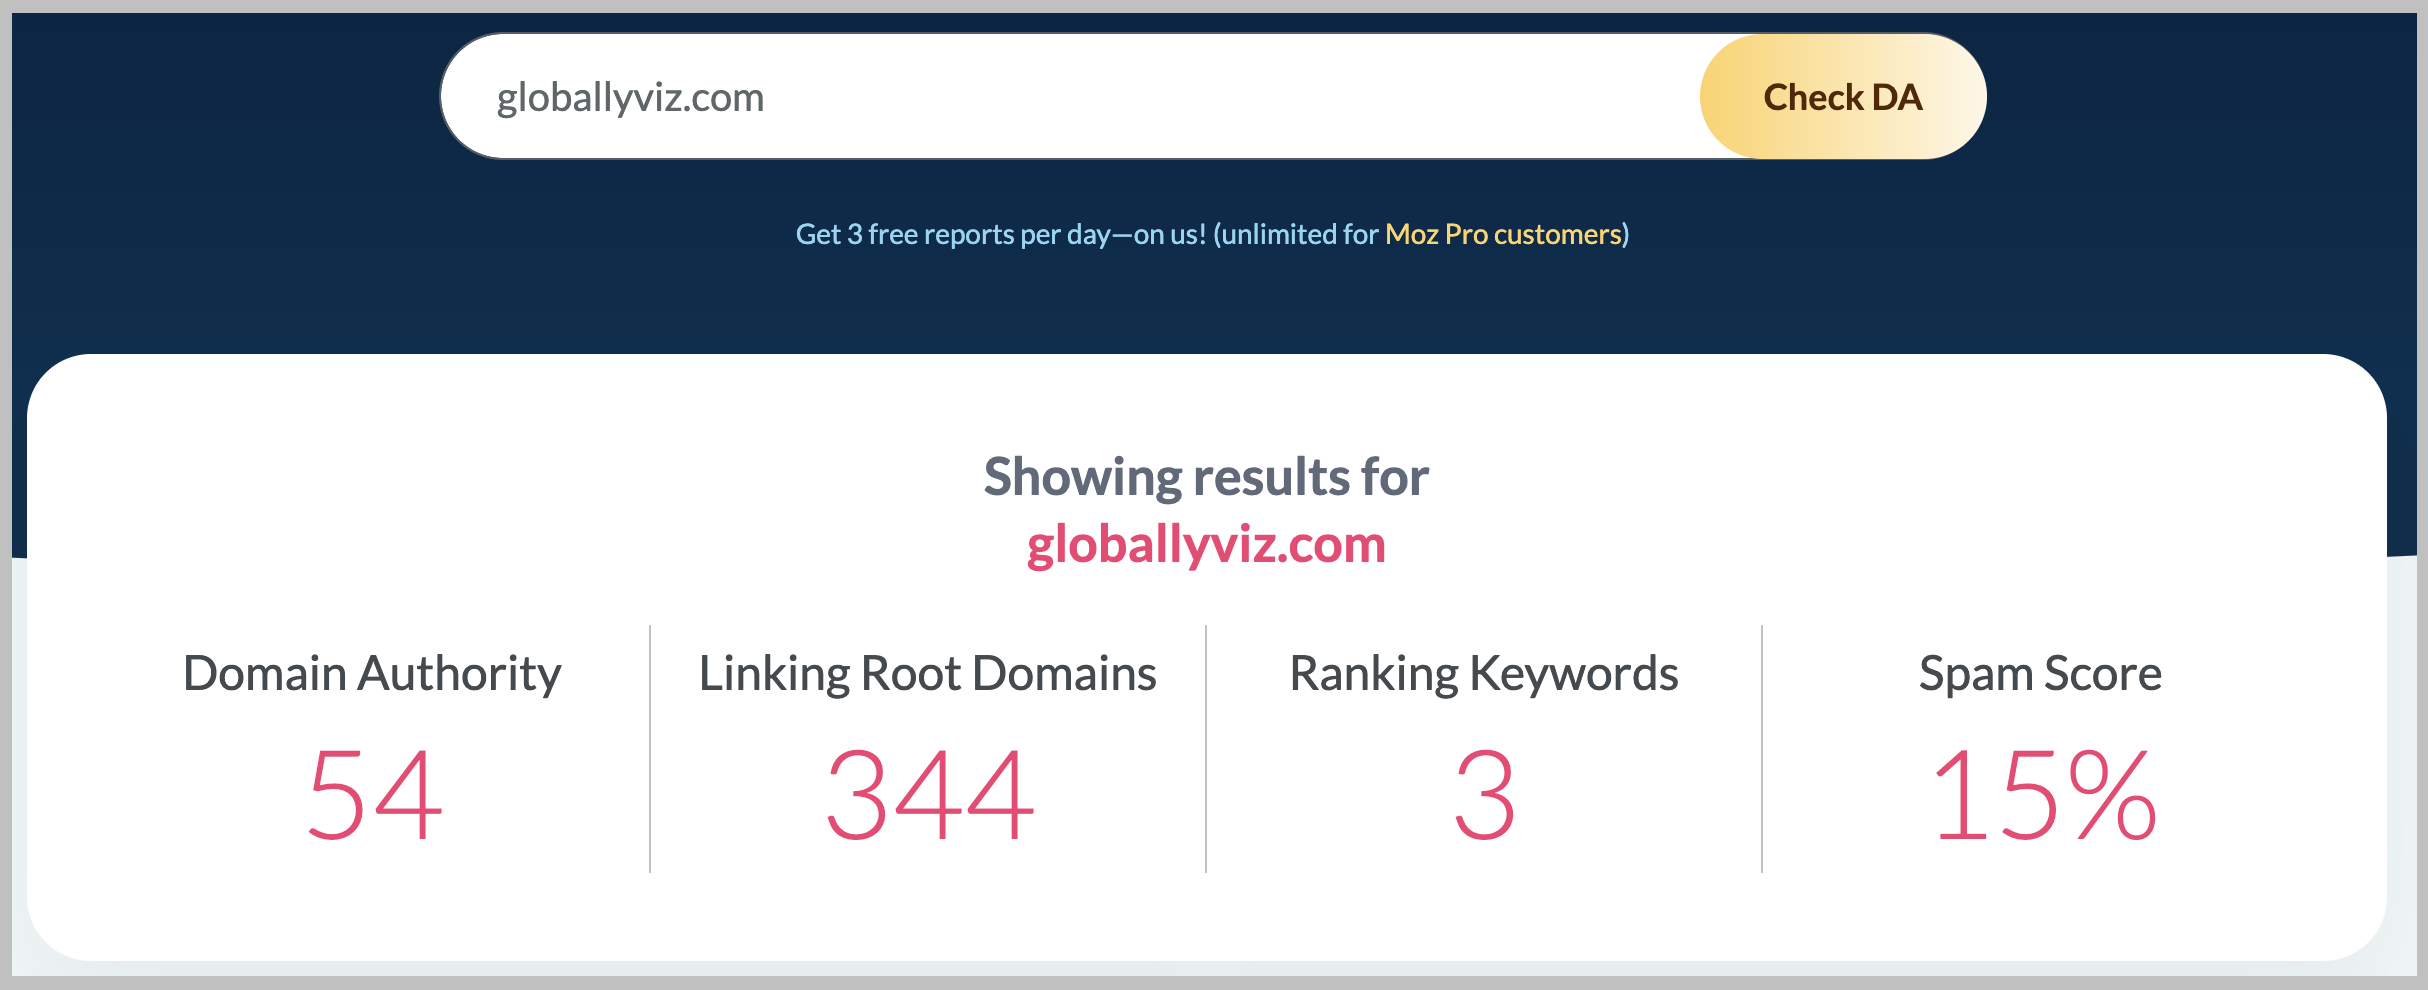Click the Domain Authority value 54
The width and height of the screenshot is (2428, 990).
(x=374, y=796)
